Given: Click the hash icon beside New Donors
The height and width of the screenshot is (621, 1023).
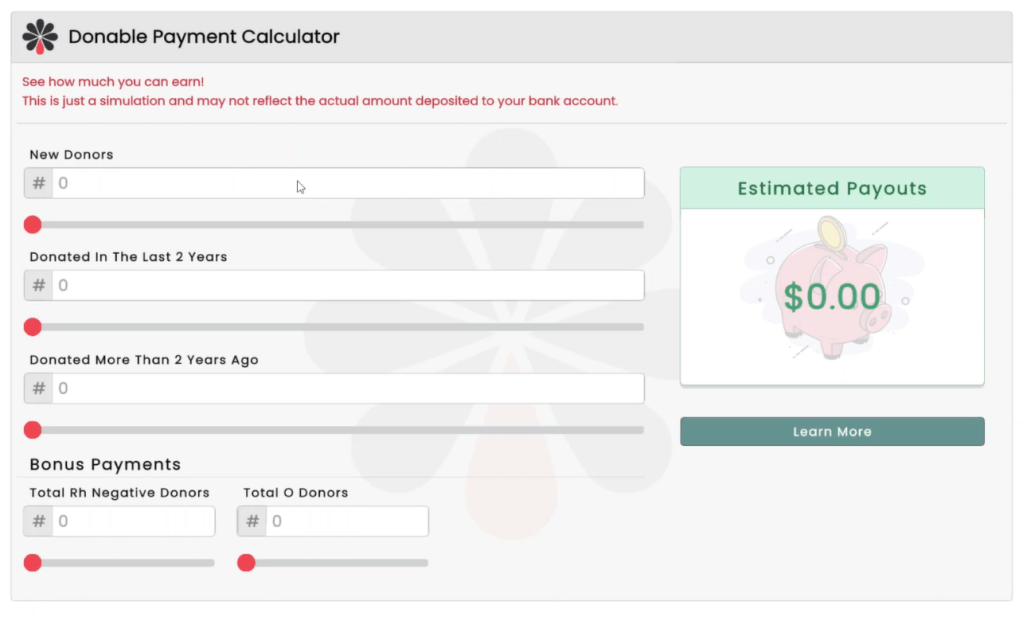Looking at the screenshot, I should [39, 183].
